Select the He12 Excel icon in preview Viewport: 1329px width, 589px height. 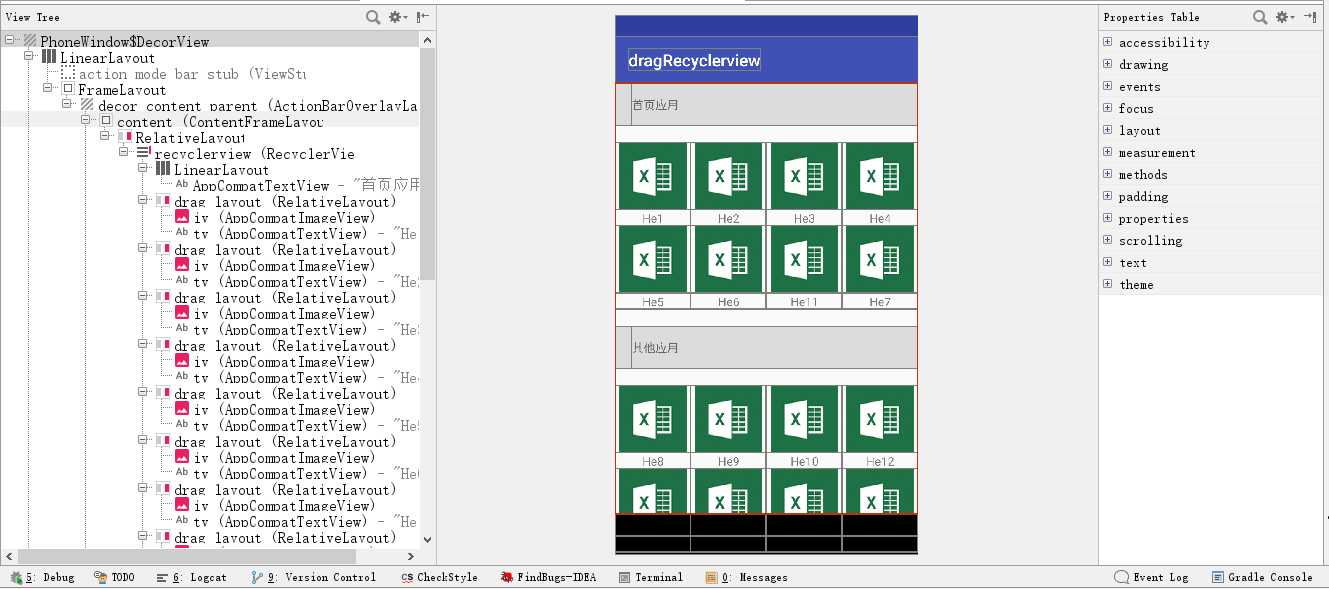880,420
